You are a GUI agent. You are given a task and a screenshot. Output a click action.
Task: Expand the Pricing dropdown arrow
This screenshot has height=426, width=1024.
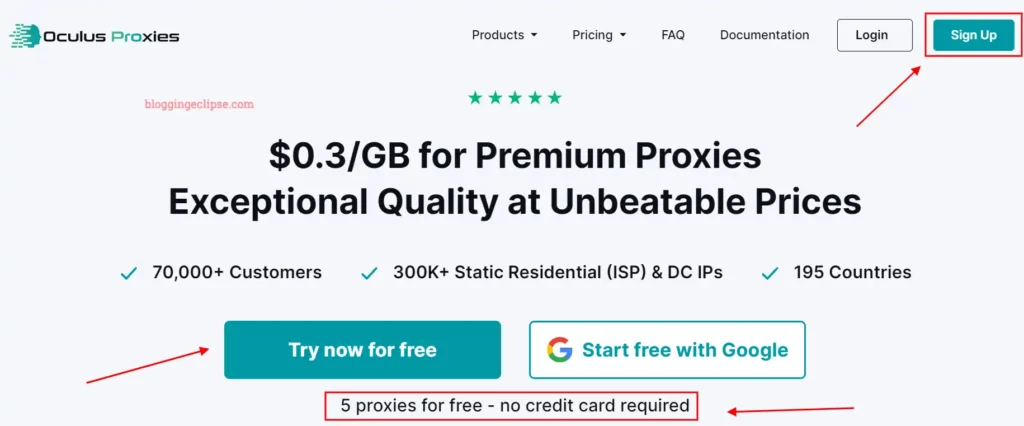pyautogui.click(x=623, y=35)
